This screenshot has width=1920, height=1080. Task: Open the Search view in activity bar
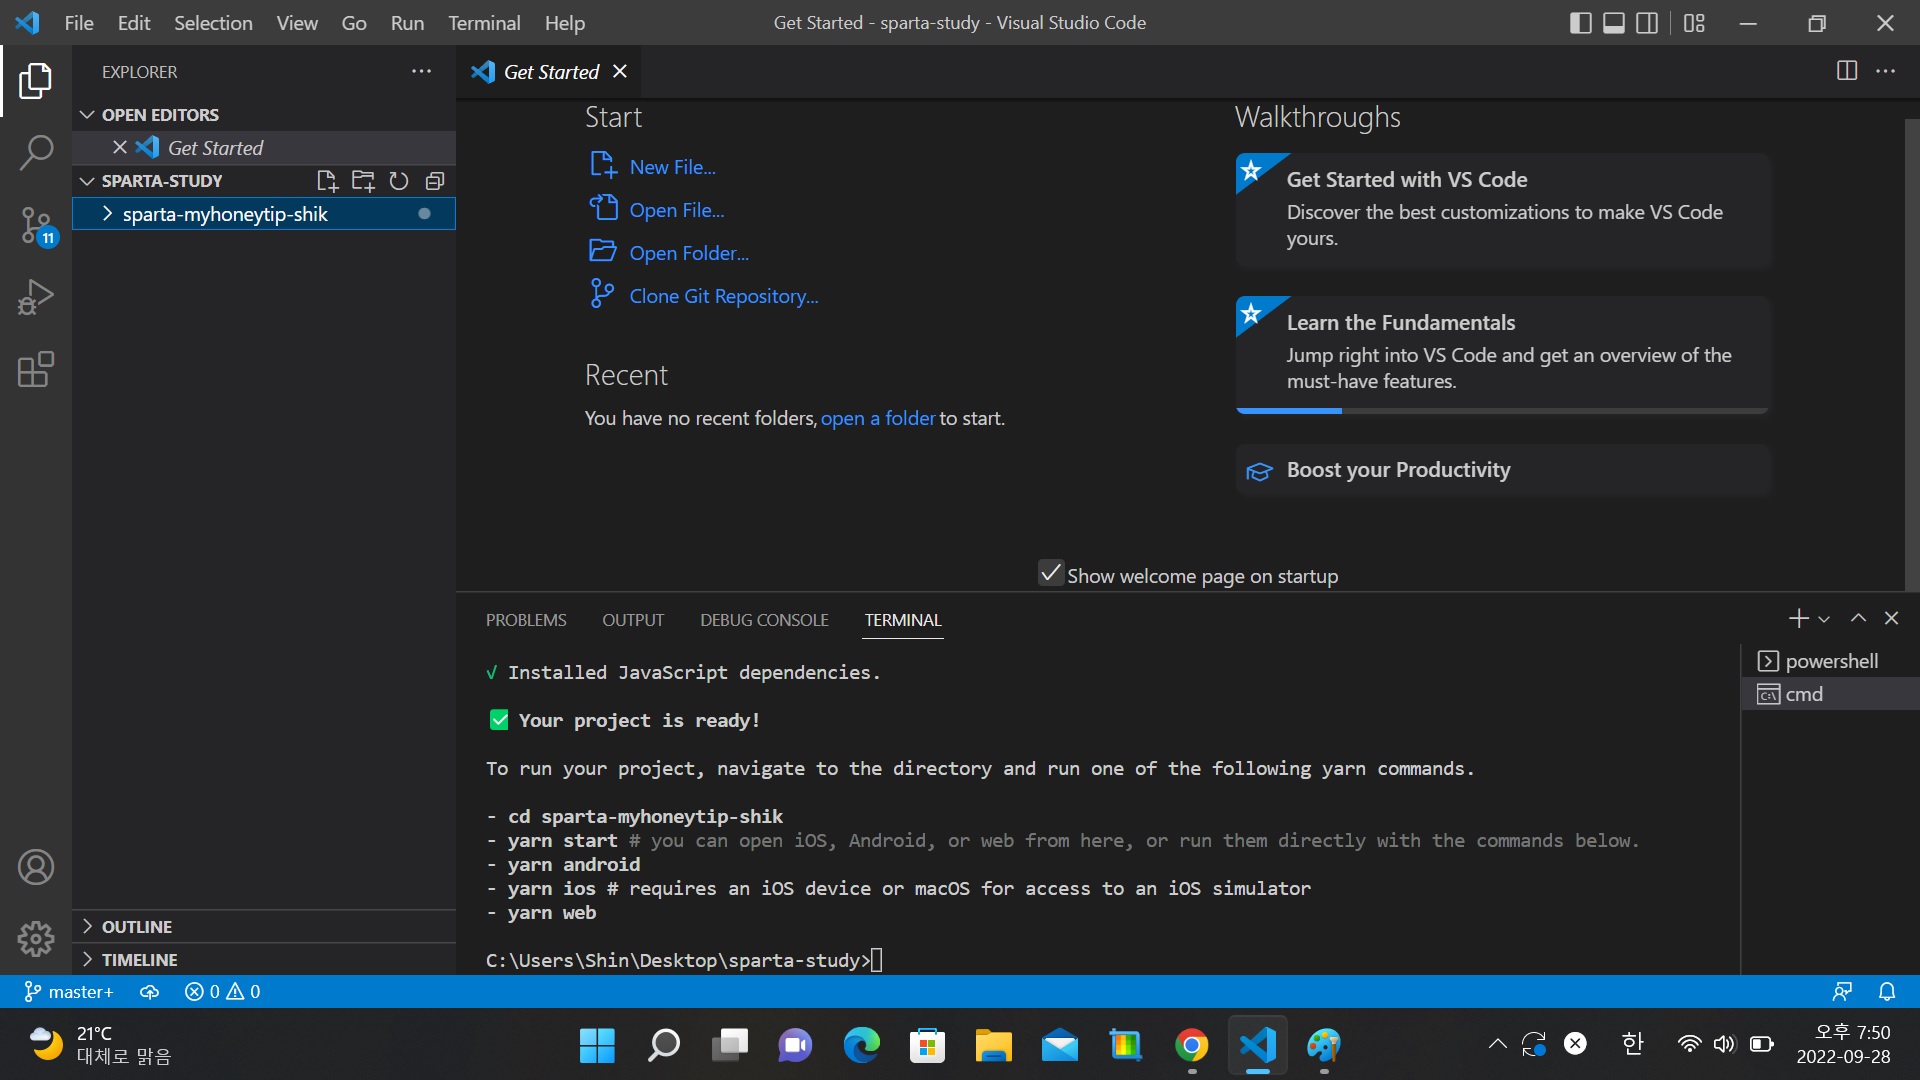tap(36, 153)
